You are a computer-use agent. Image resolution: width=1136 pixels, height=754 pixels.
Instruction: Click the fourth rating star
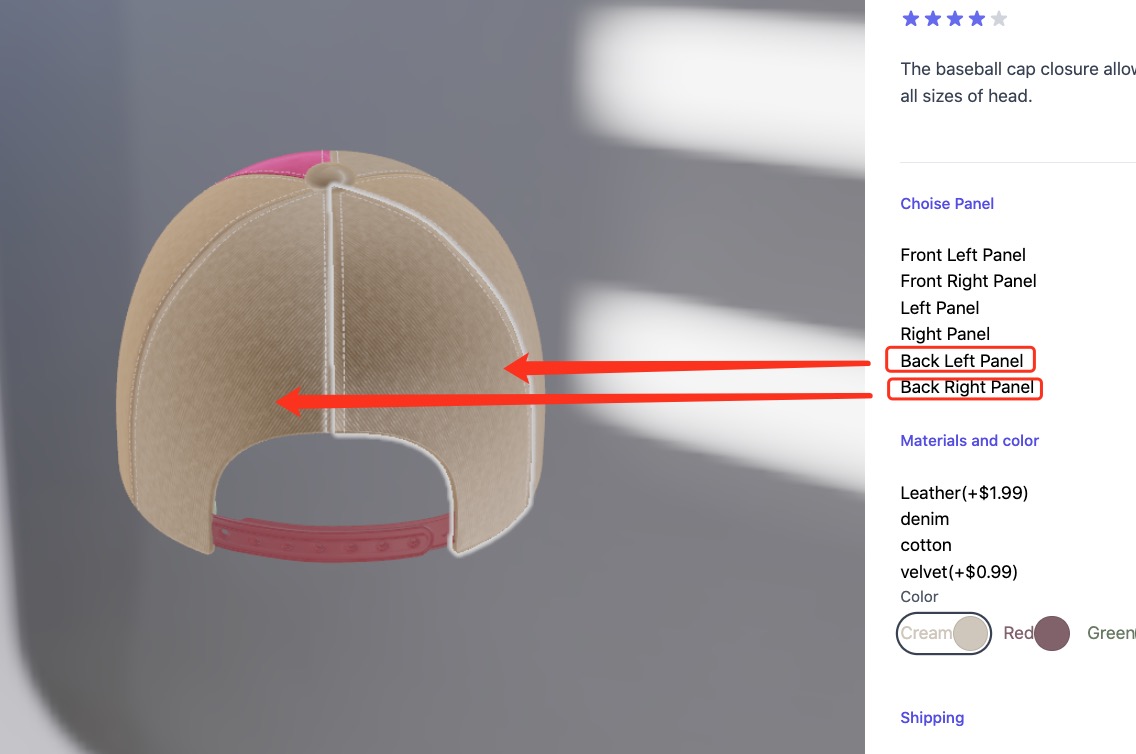point(977,19)
